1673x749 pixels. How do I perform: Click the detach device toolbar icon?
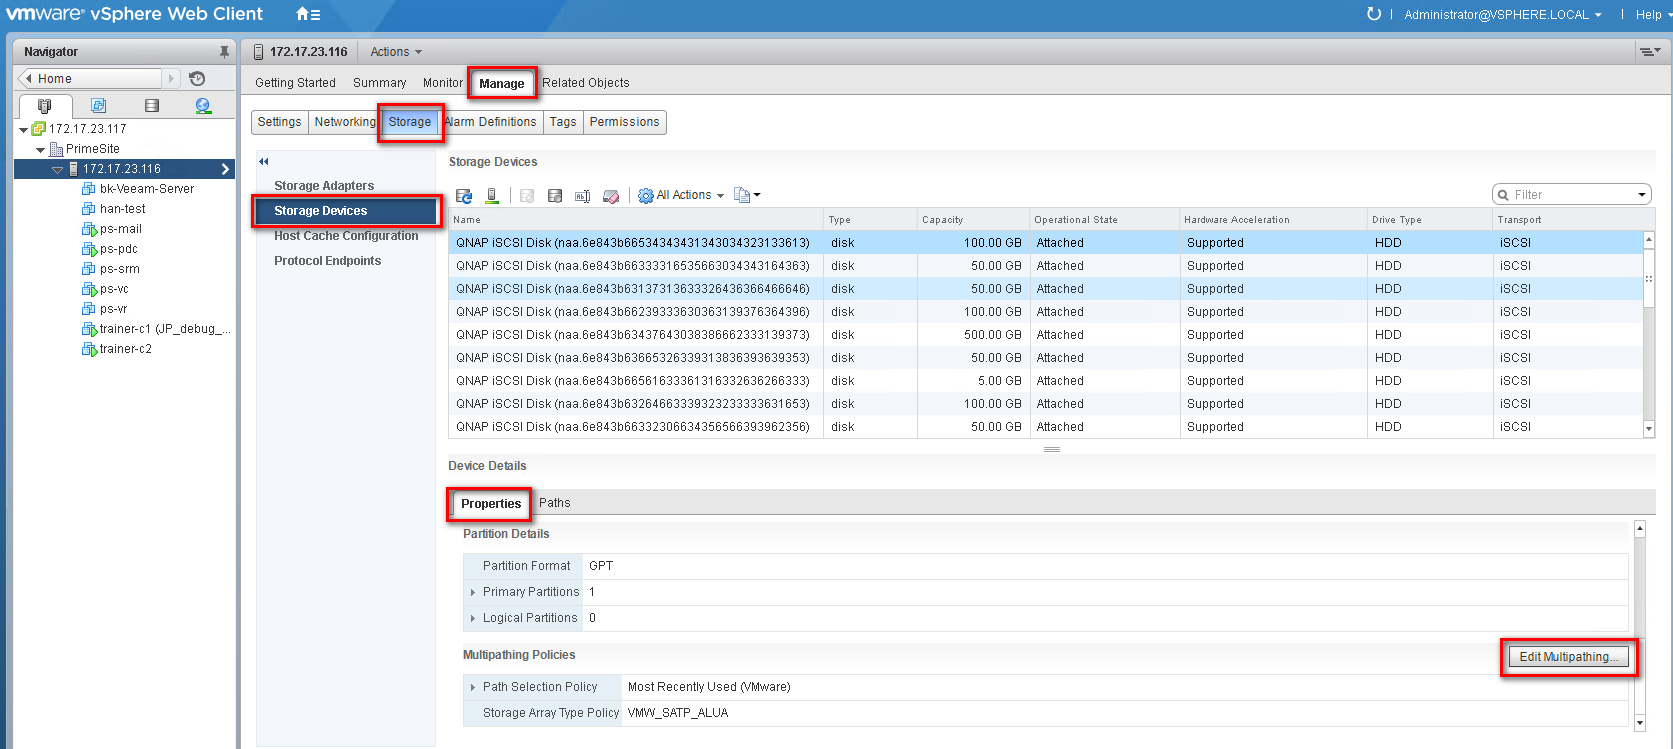pos(555,196)
